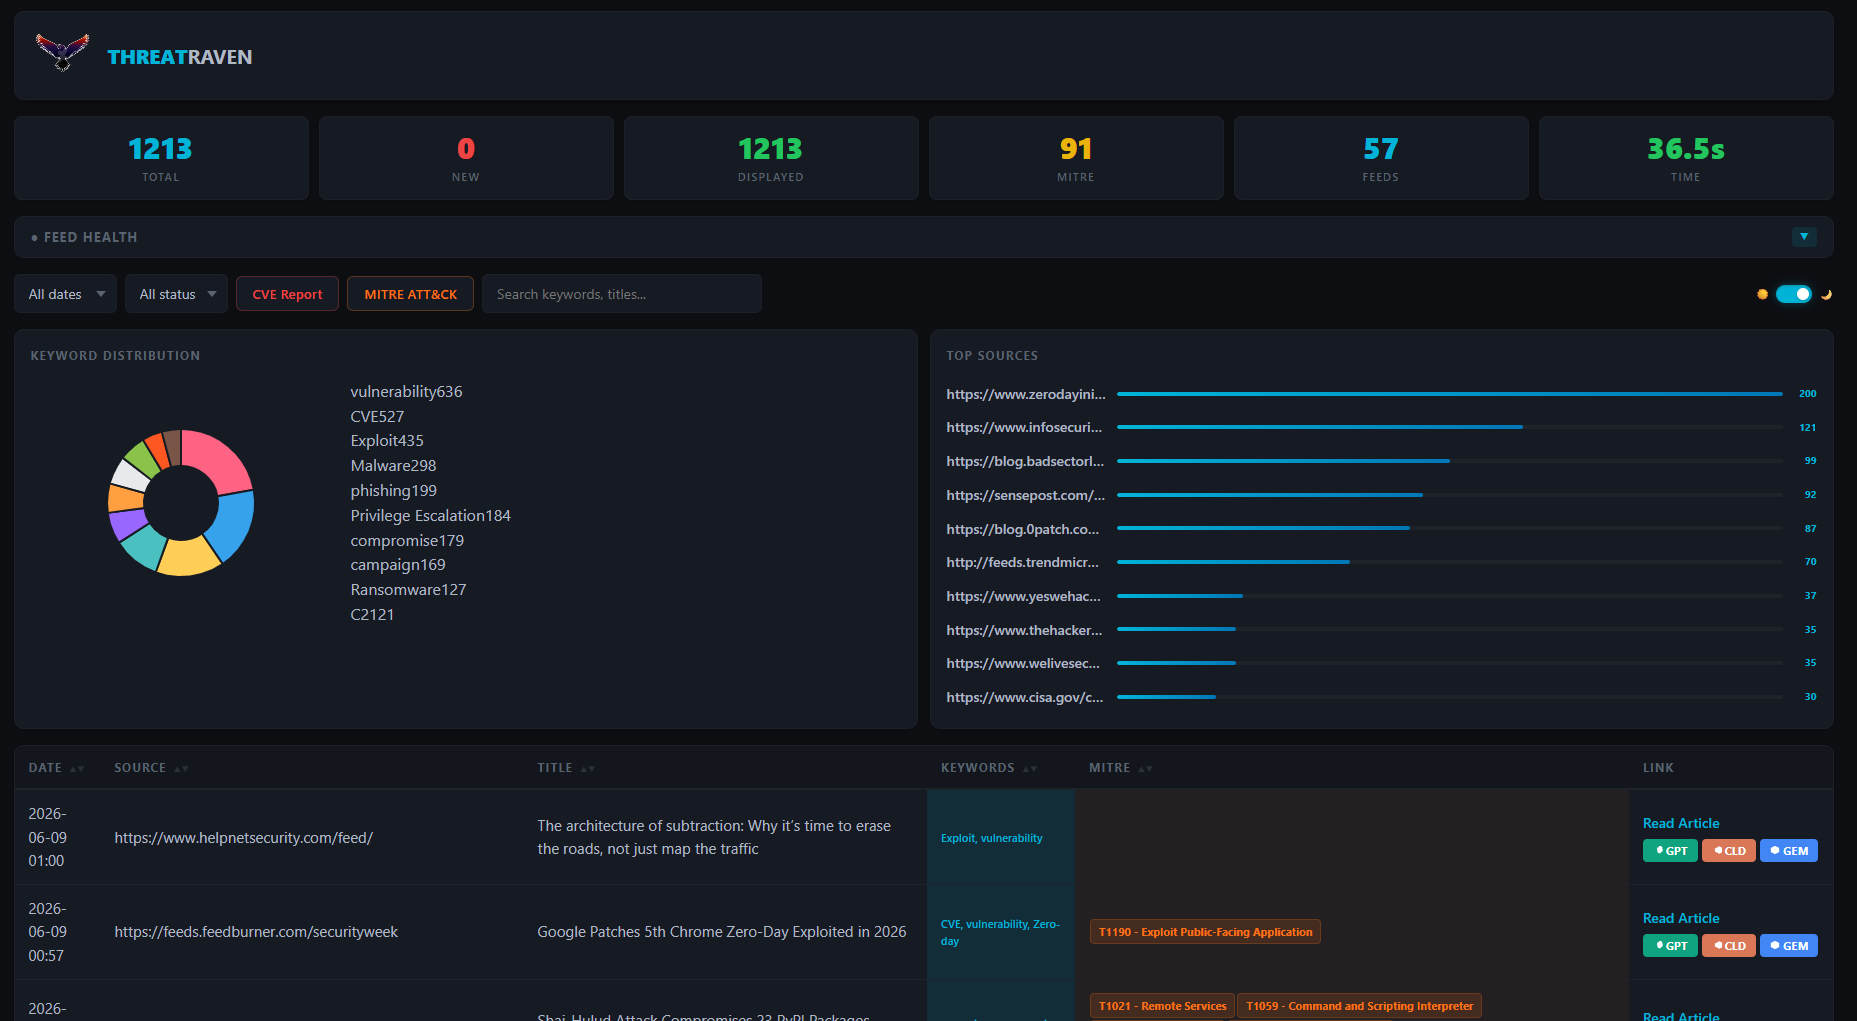Select the yellow Exploit donut segment

click(x=188, y=556)
